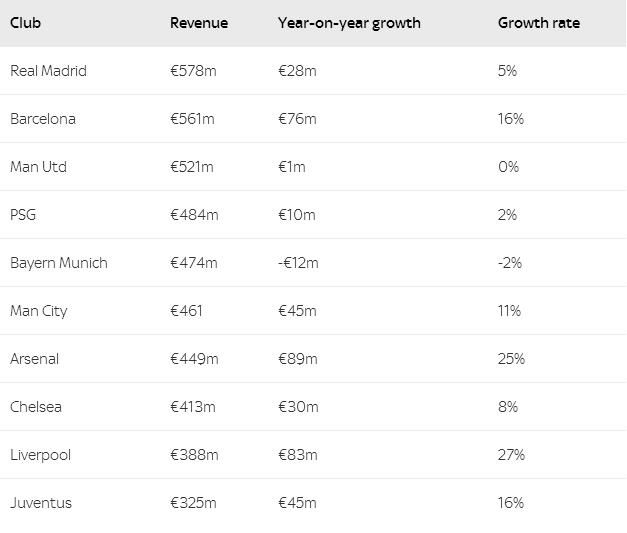
Task: Click Barcelona's €76m year-on-year growth
Action: (x=297, y=119)
